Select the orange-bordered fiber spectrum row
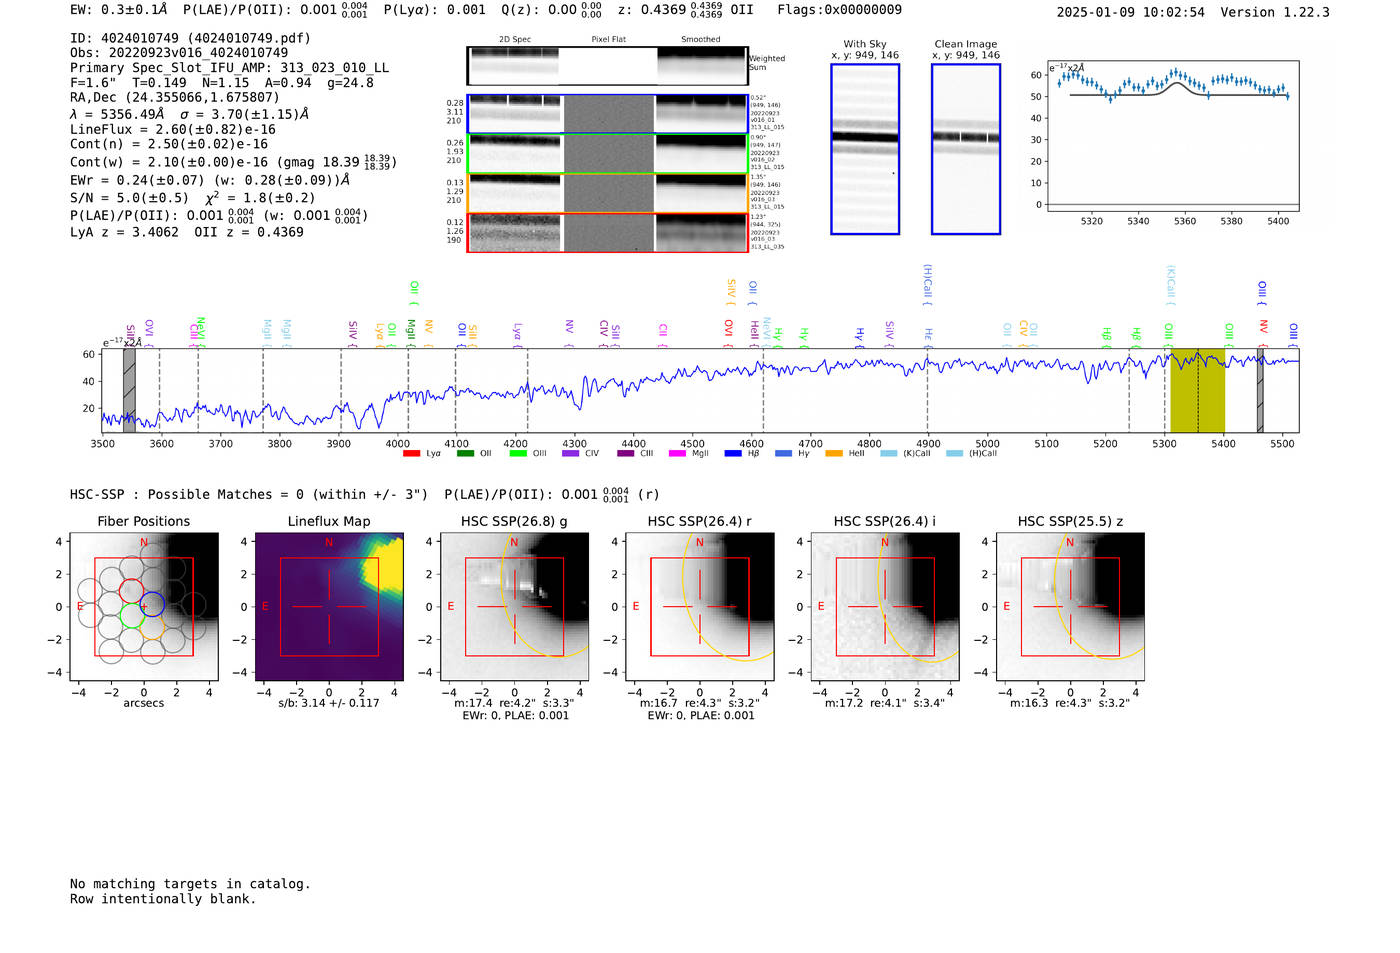 (x=607, y=193)
